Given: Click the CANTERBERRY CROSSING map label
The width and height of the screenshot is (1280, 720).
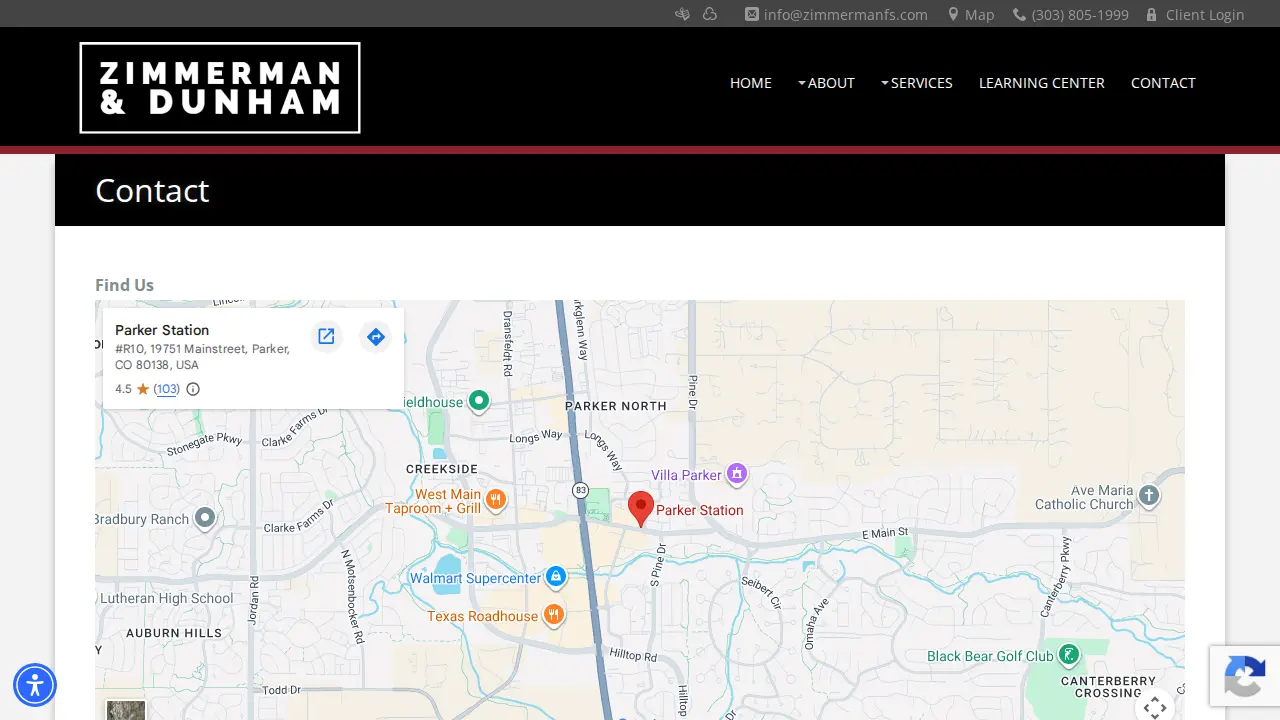Looking at the screenshot, I should (1108, 686).
